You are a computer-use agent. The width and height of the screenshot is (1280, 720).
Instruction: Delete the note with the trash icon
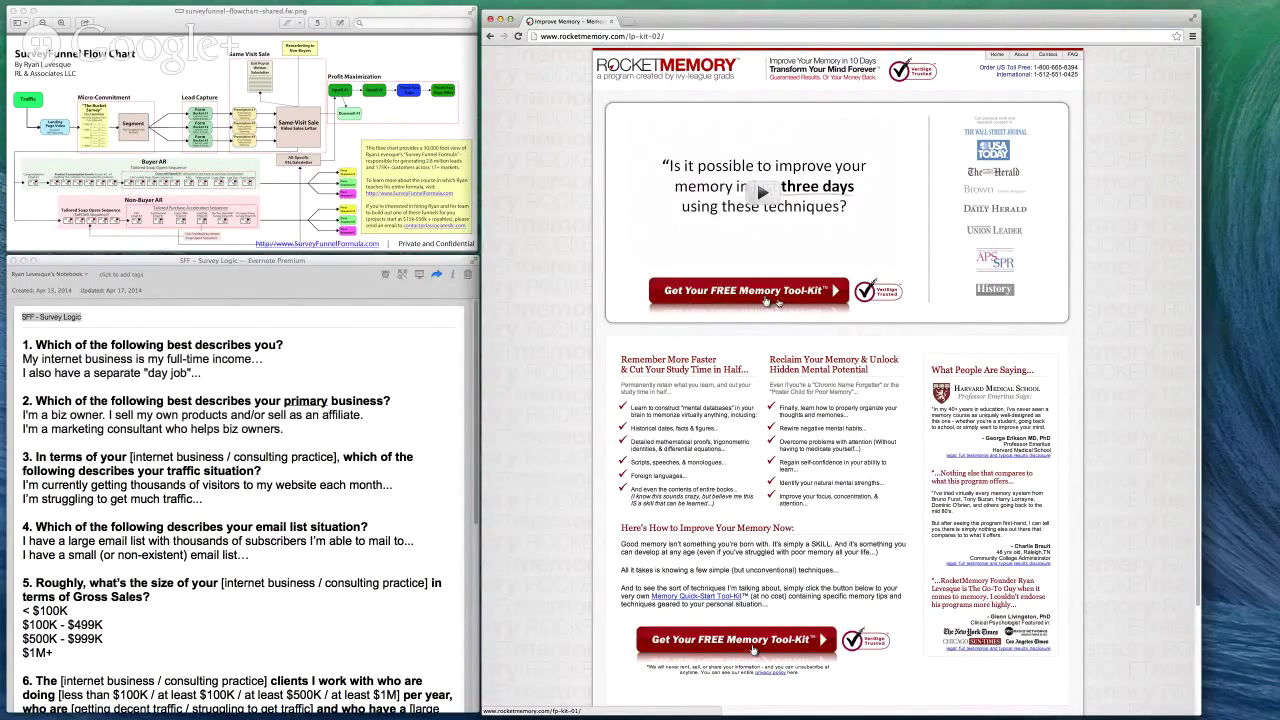[467, 274]
